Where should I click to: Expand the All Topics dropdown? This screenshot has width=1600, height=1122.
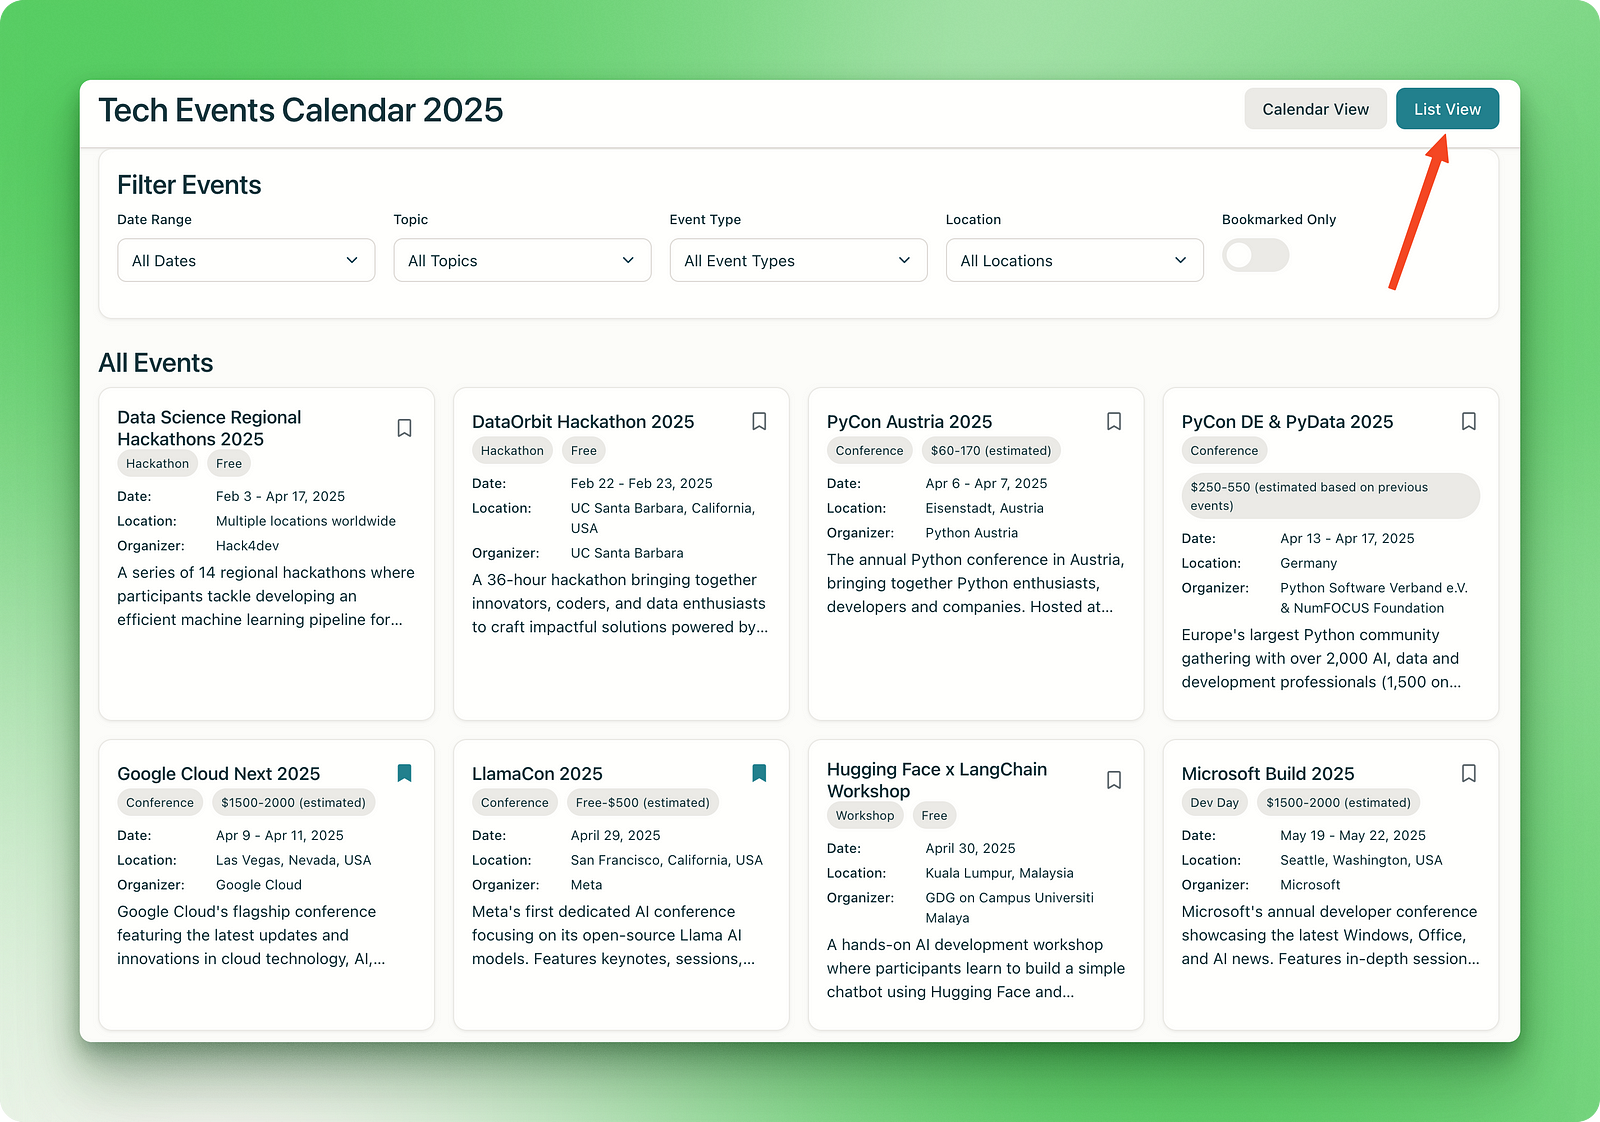(x=522, y=260)
